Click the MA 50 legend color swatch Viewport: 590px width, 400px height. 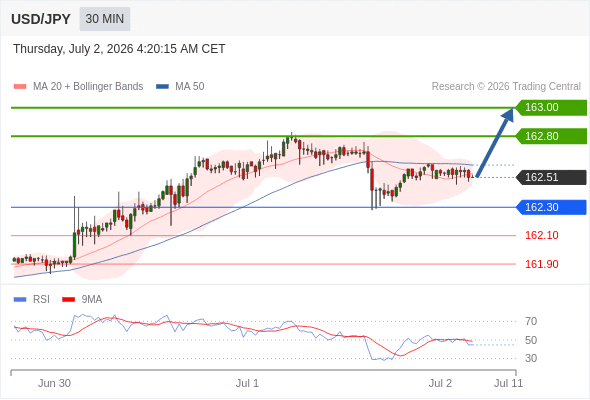click(x=162, y=87)
